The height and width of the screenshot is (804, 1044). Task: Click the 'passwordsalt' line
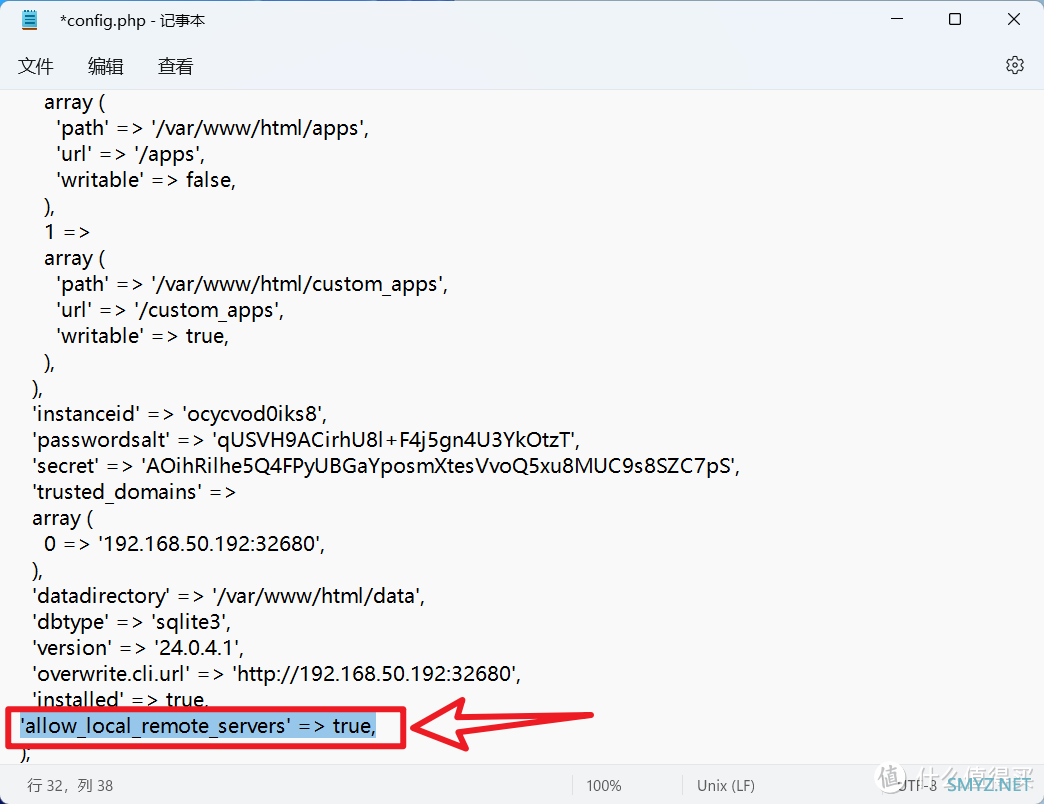point(306,440)
